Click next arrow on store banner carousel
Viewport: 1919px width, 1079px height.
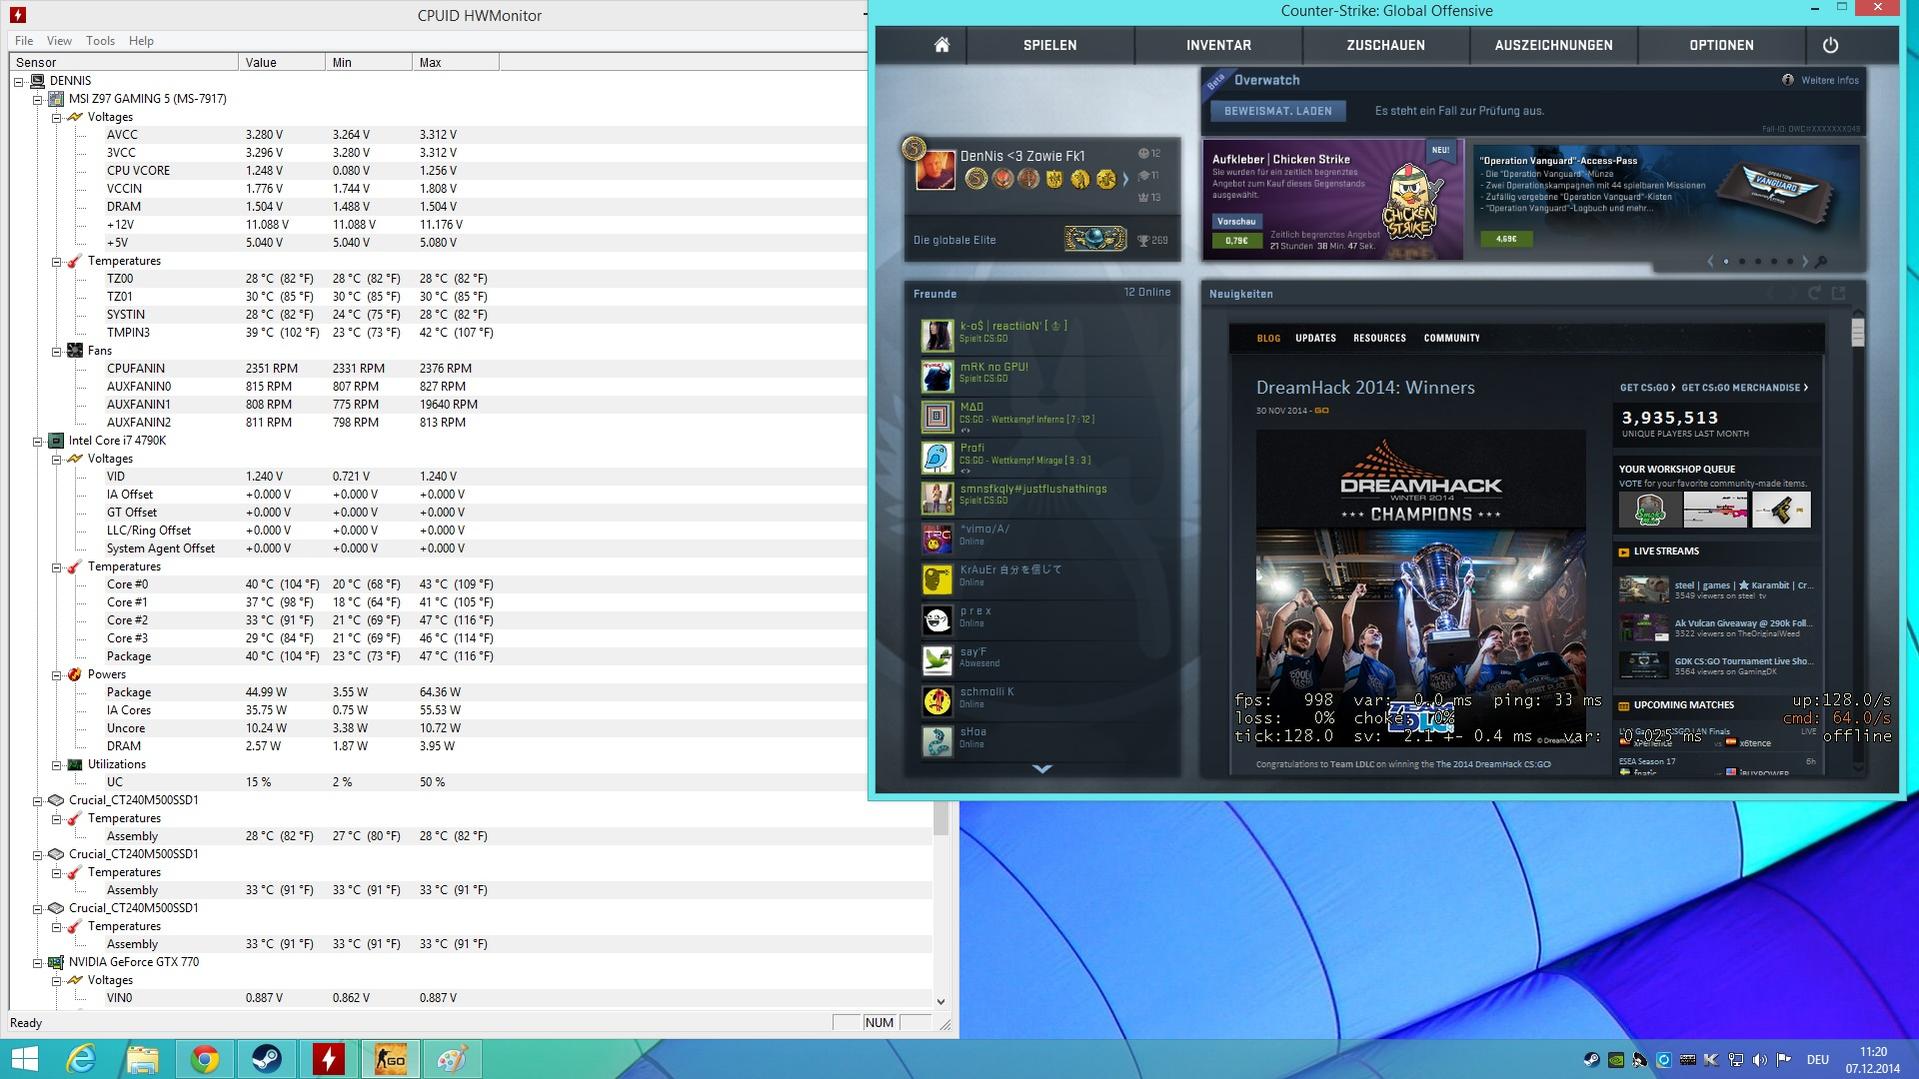coord(1804,262)
